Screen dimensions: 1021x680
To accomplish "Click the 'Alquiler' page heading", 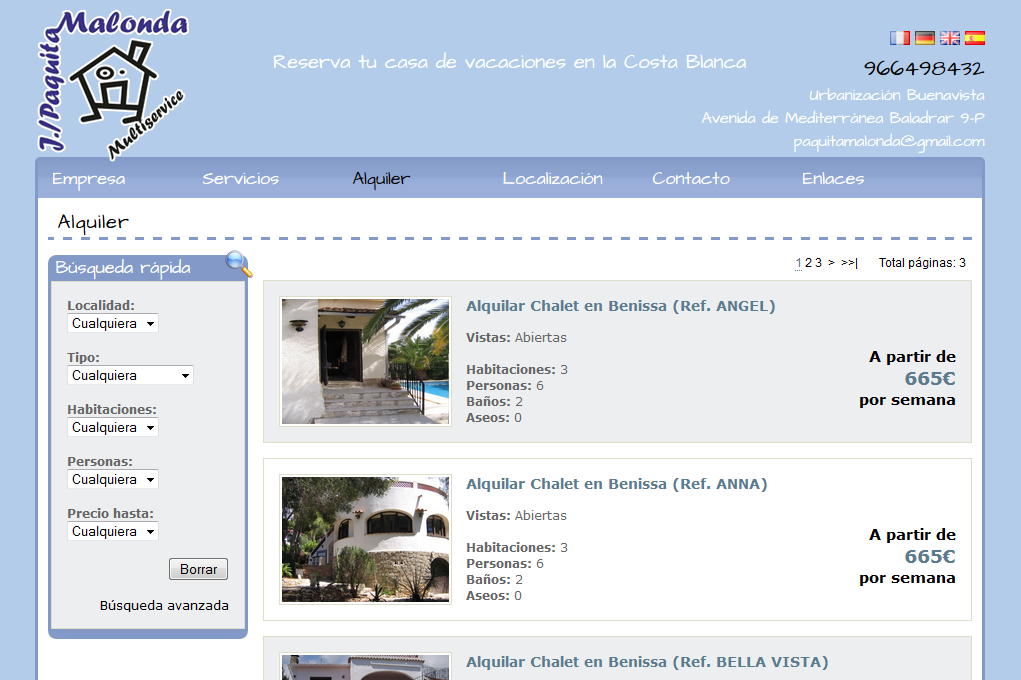I will (93, 222).
